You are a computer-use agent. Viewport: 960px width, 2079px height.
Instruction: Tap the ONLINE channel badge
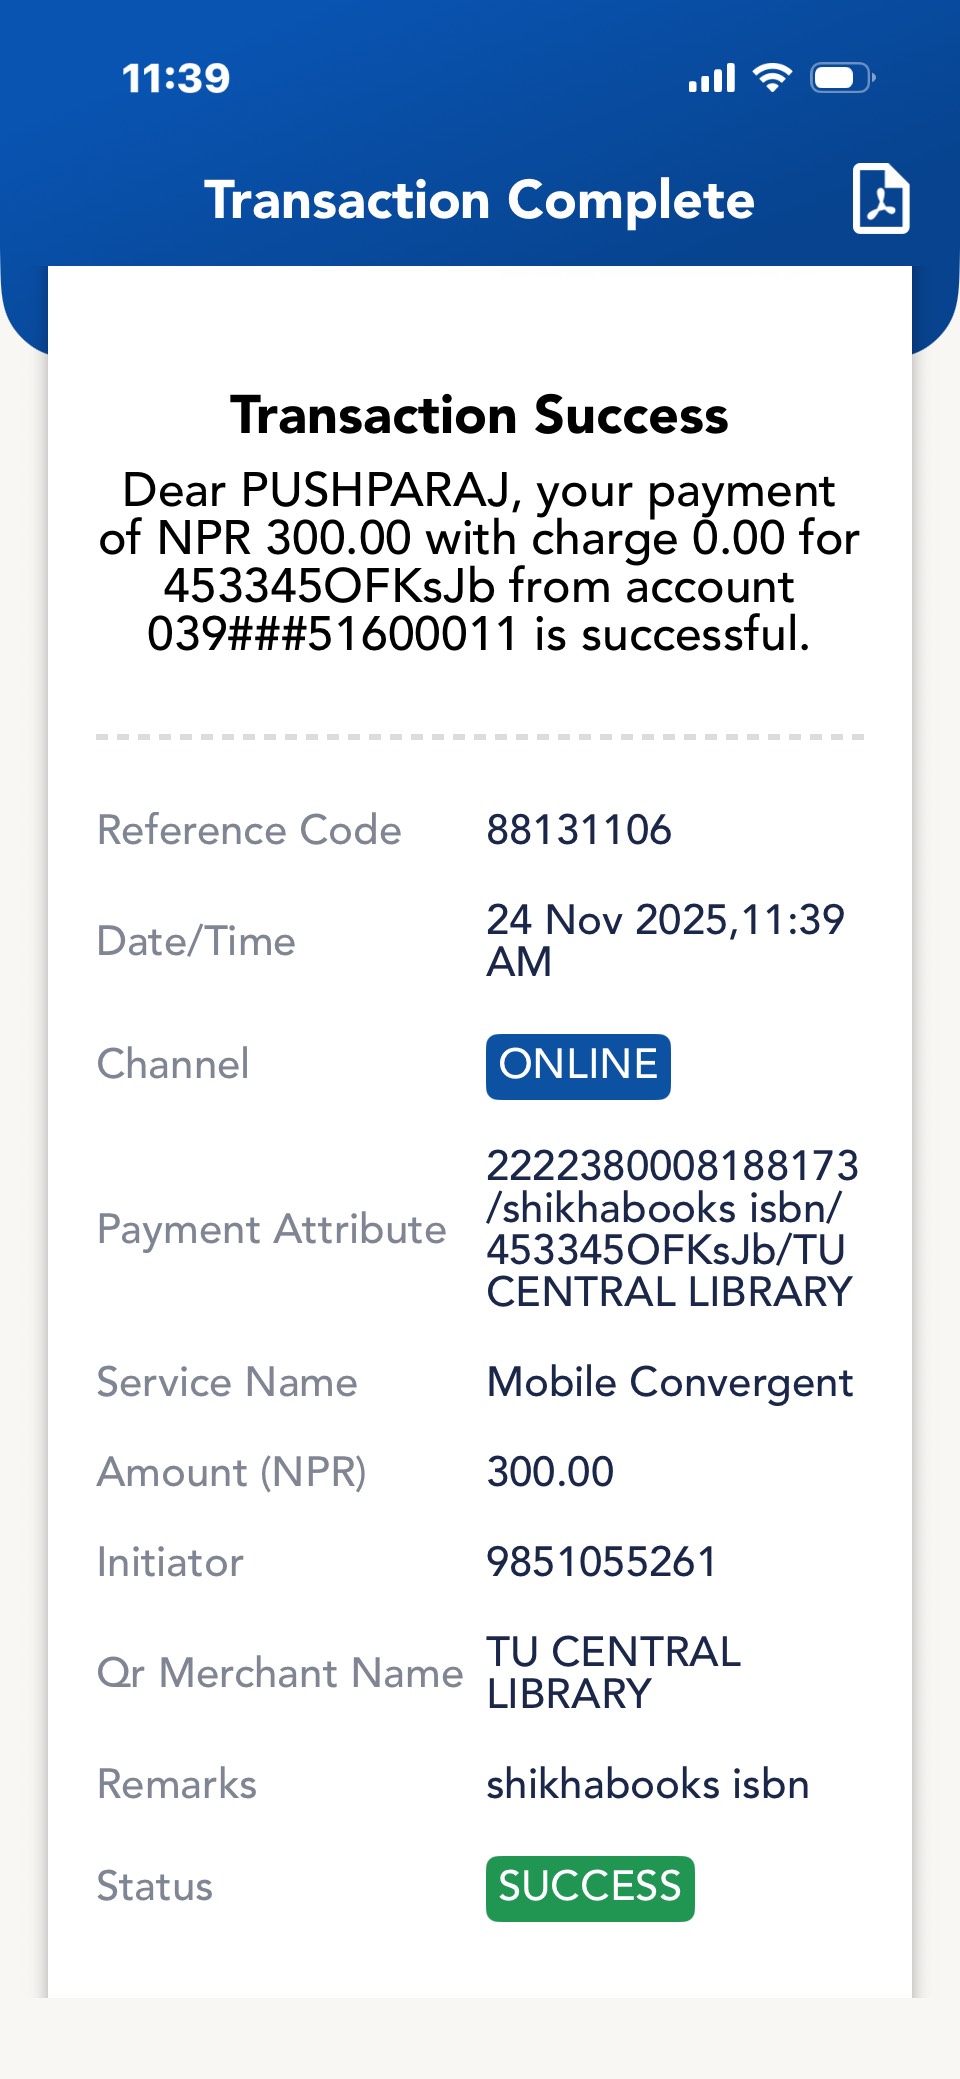point(578,1066)
